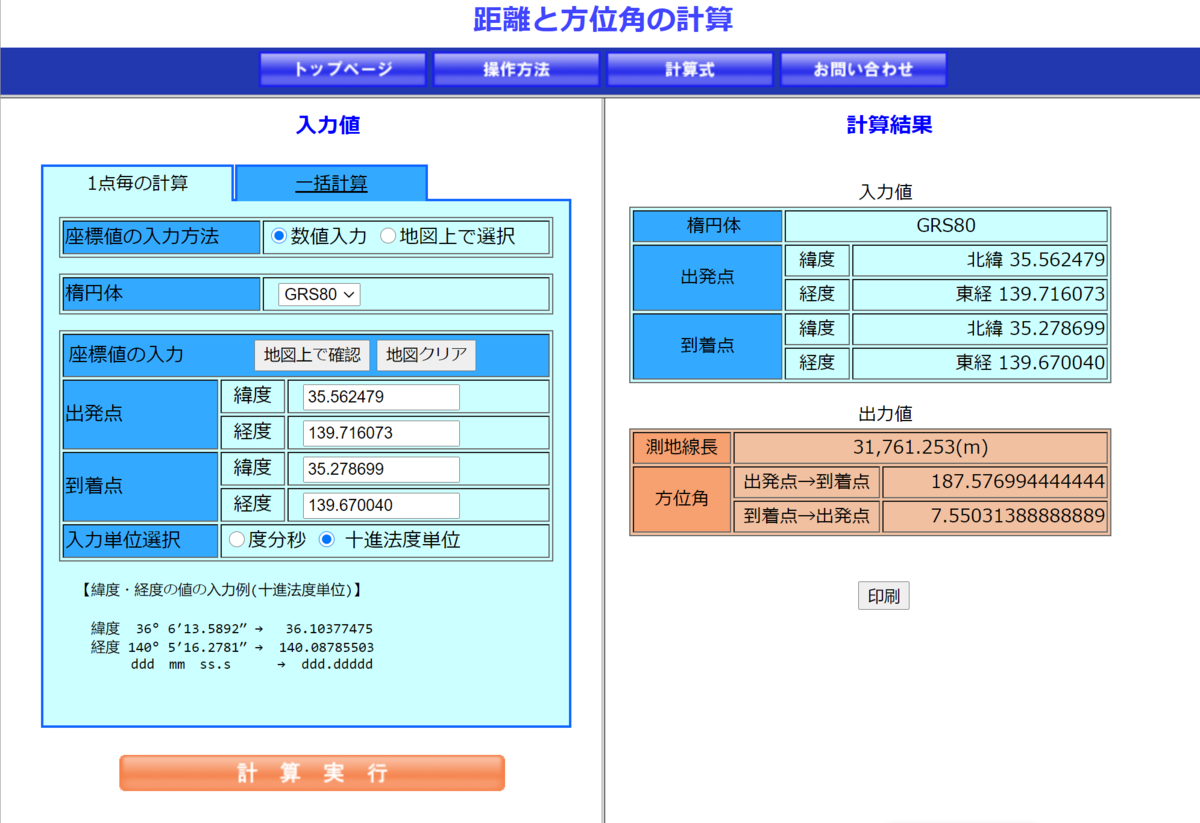The image size is (1200, 823).
Task: Switch to the 1点毎の計算 tab
Action: [x=138, y=183]
